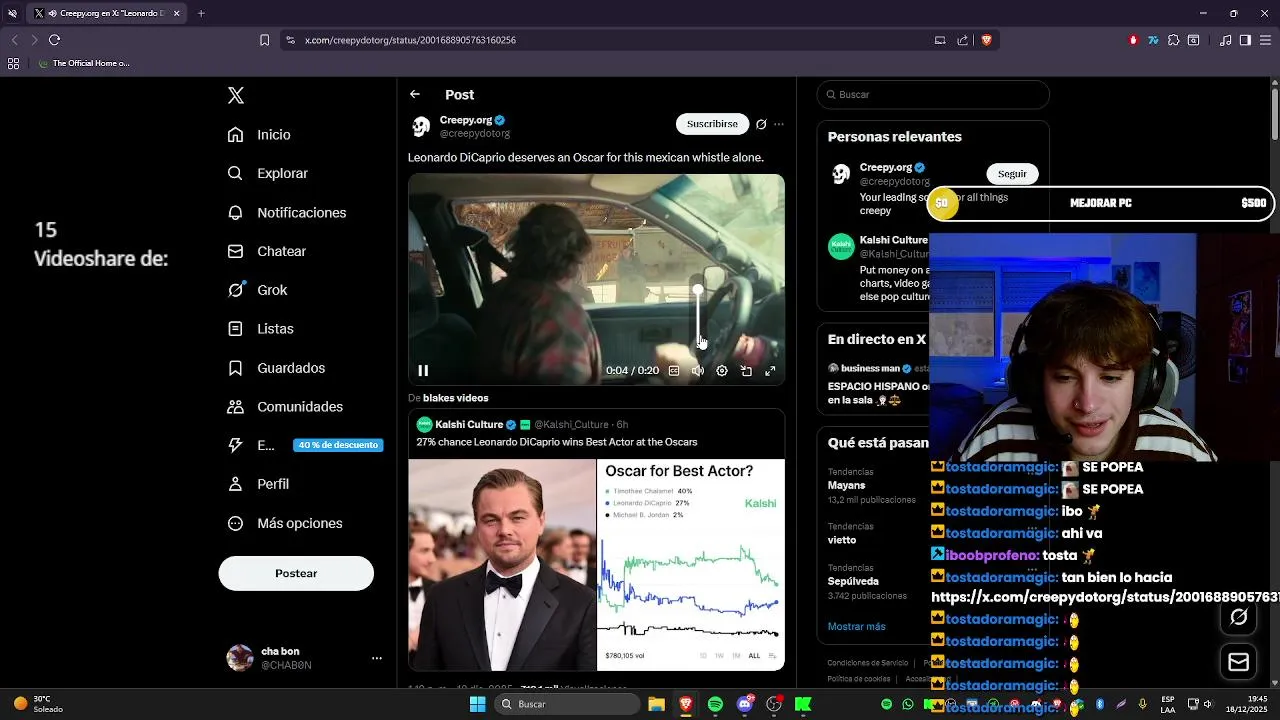Click Mostrar más under trends
The height and width of the screenshot is (720, 1280).
(x=856, y=627)
